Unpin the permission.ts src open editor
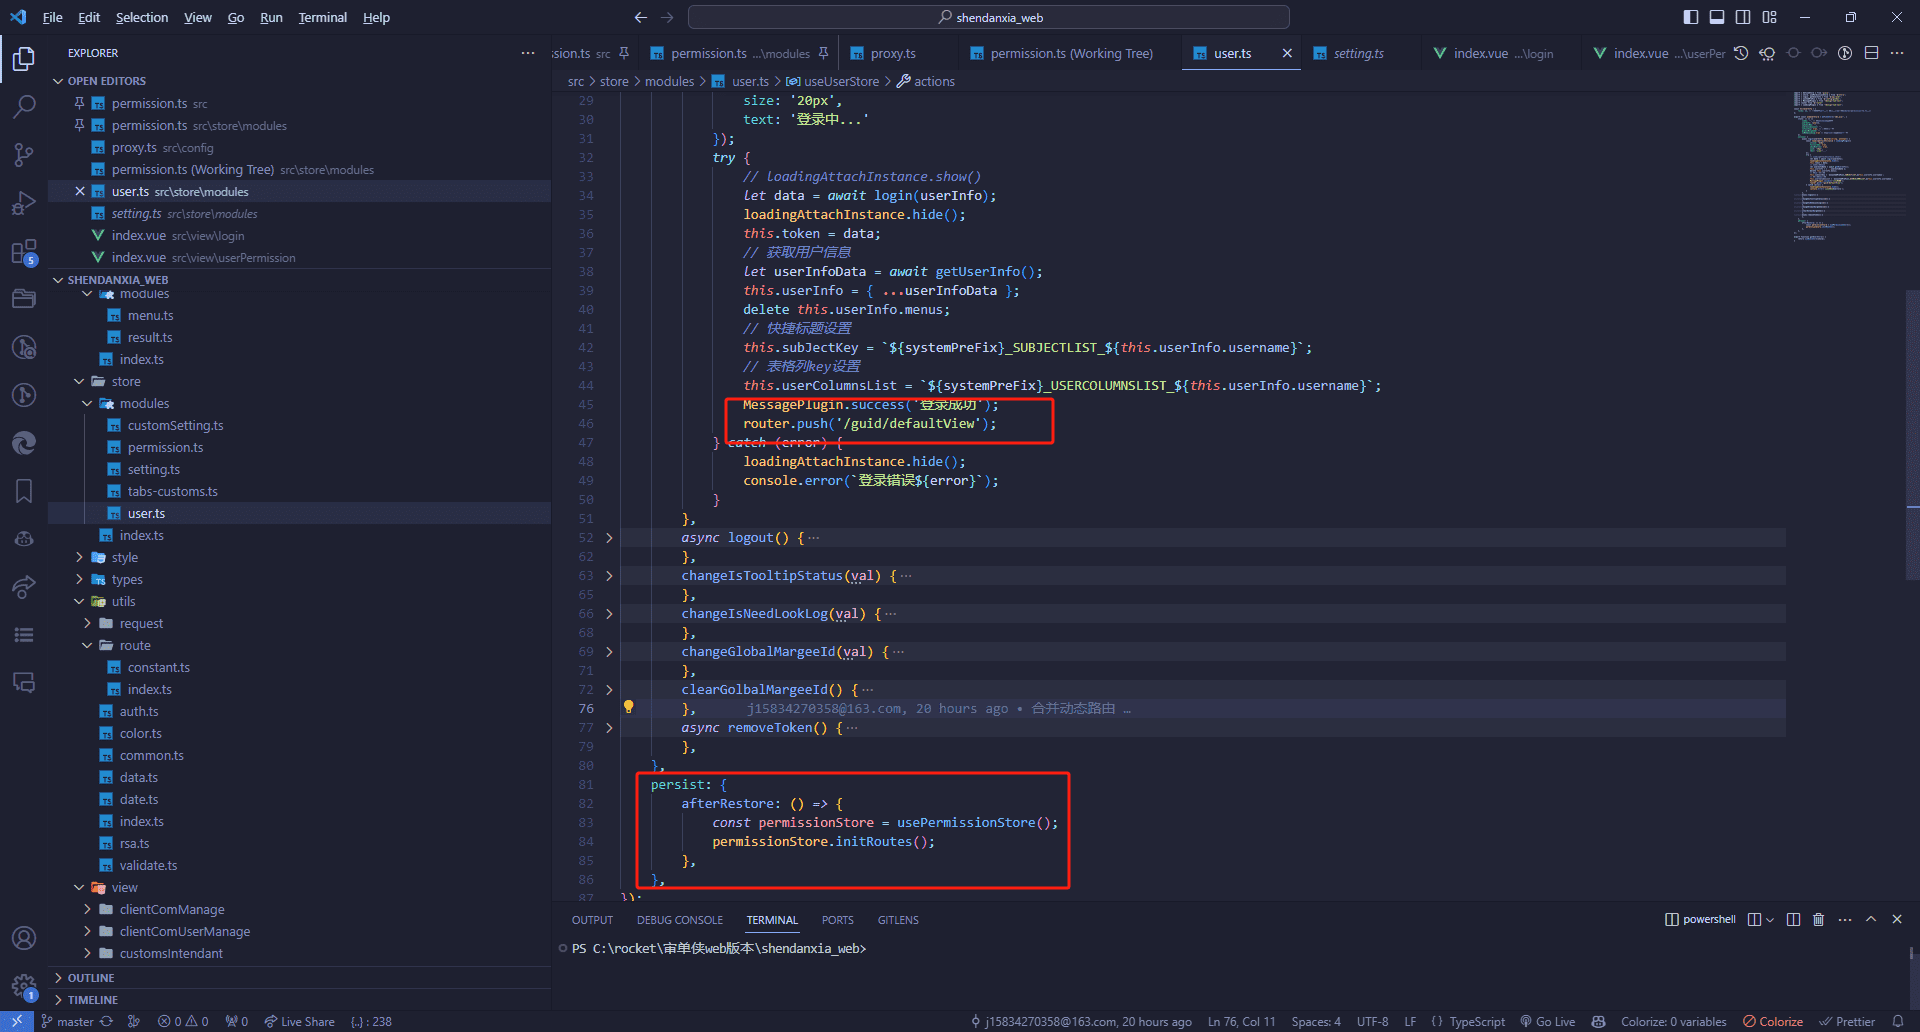Screen dimensions: 1920x1032 [x=79, y=103]
